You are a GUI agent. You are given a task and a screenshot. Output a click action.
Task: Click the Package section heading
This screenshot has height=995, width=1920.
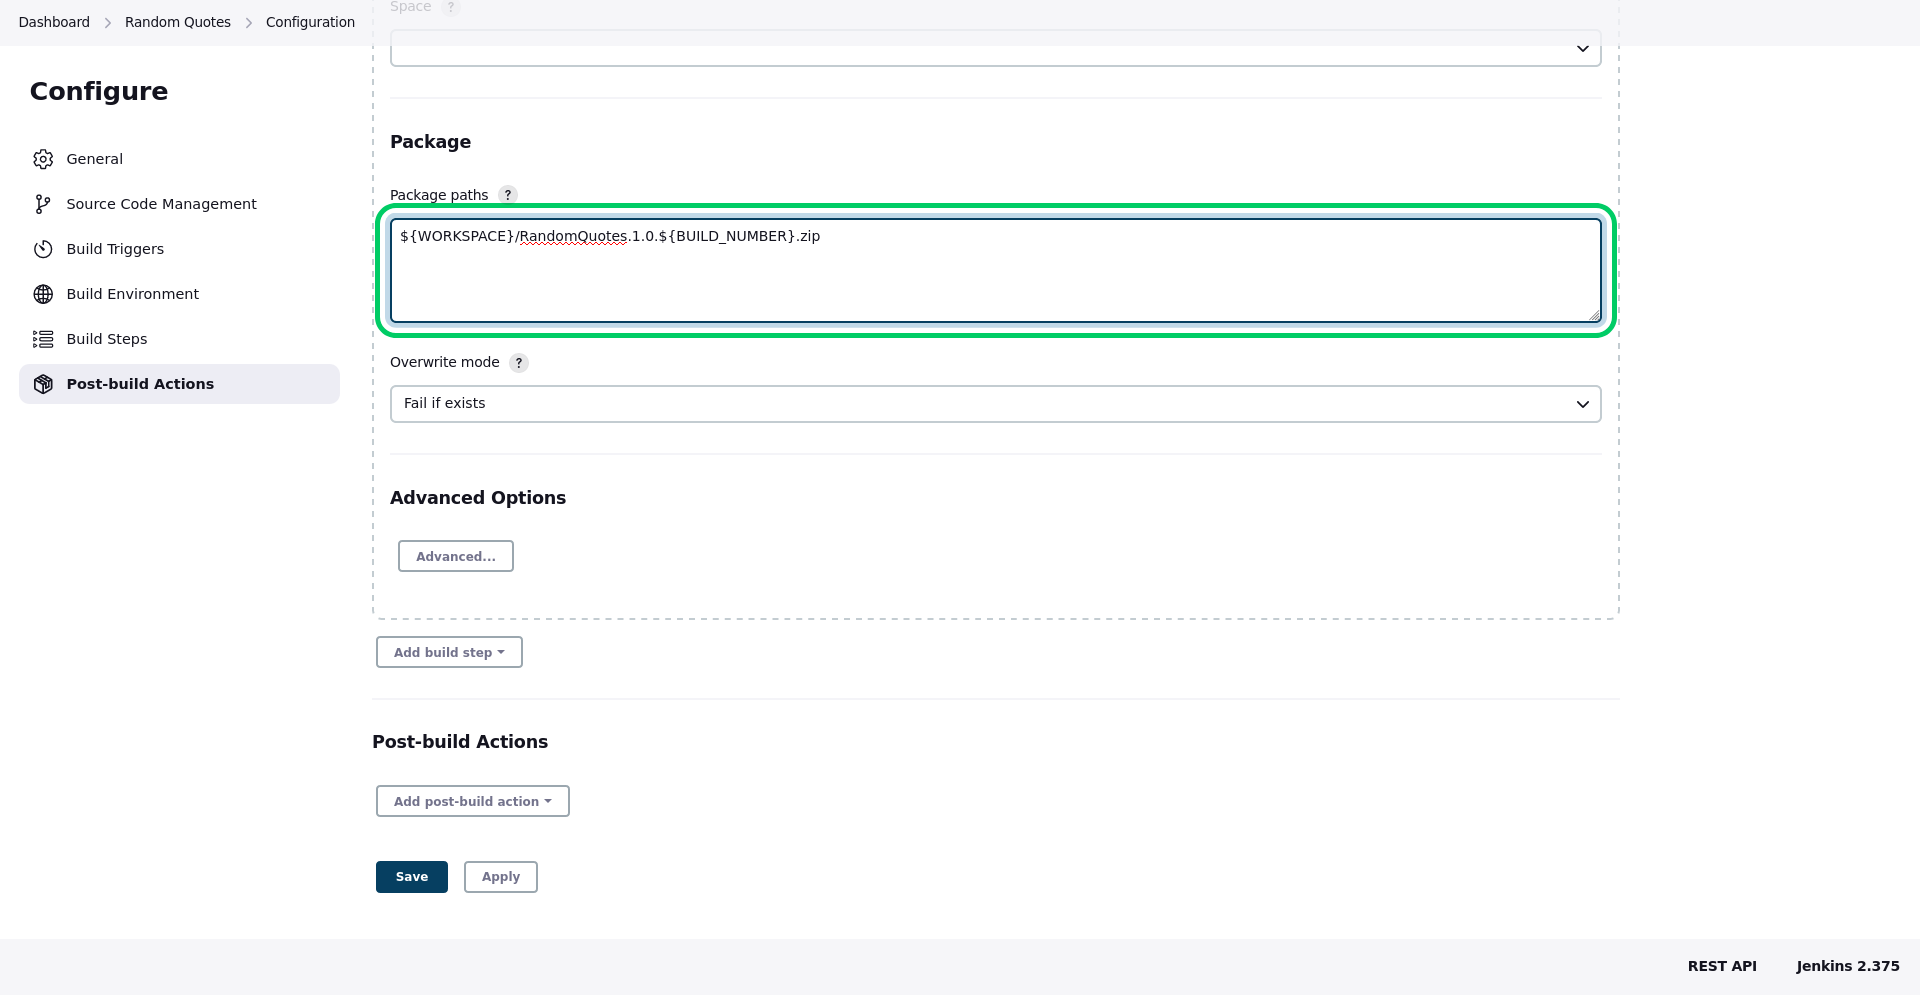pos(430,142)
